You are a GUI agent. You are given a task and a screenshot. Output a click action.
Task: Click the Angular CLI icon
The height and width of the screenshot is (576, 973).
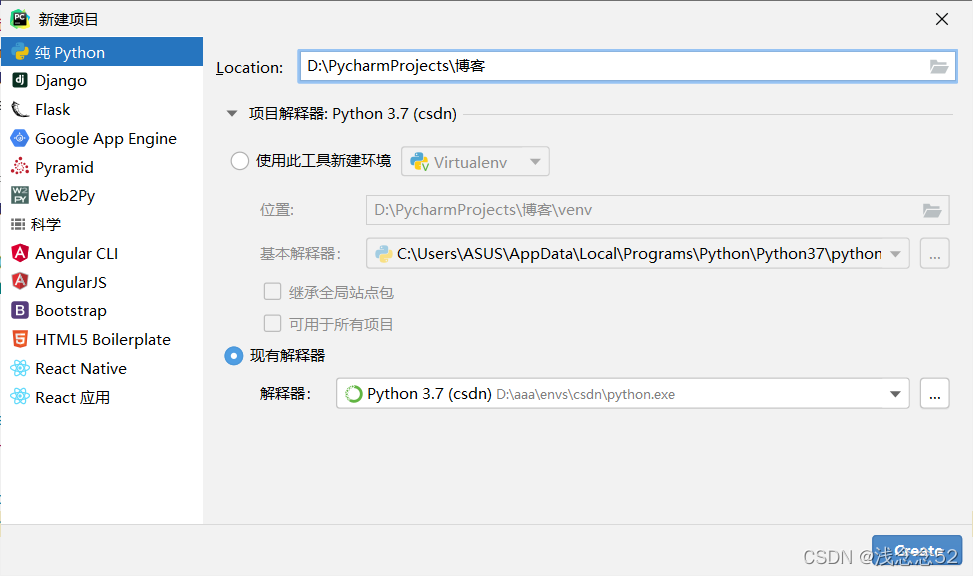20,253
